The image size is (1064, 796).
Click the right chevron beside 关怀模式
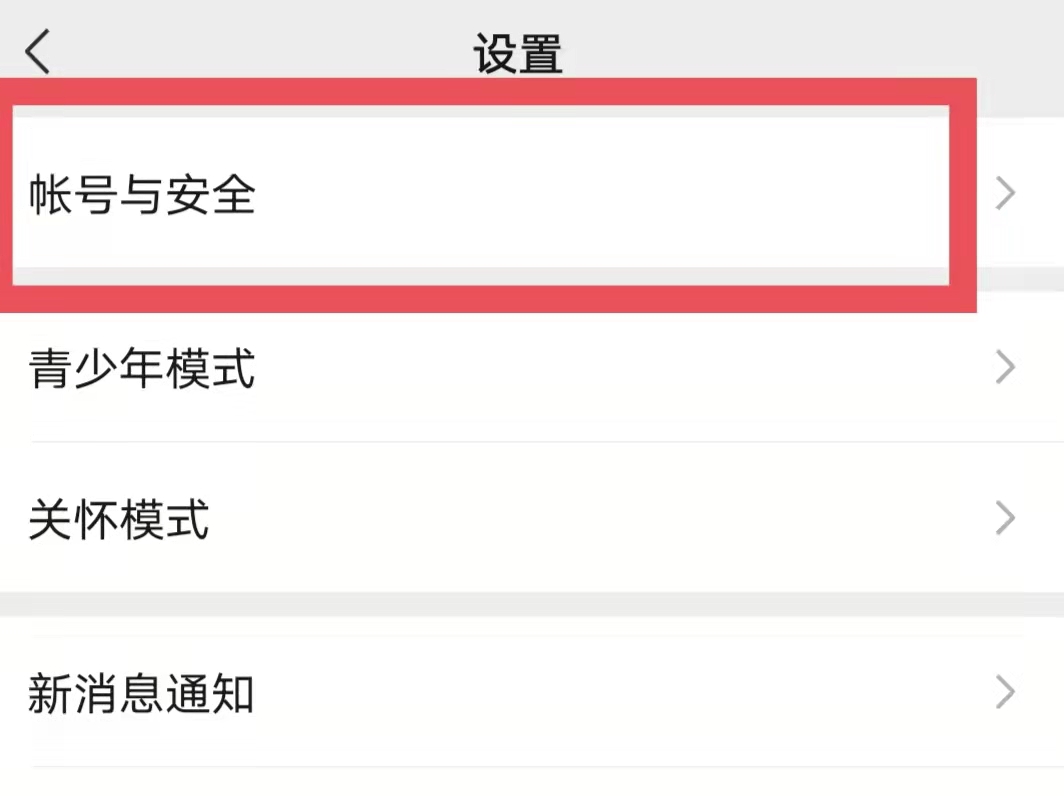[1006, 520]
